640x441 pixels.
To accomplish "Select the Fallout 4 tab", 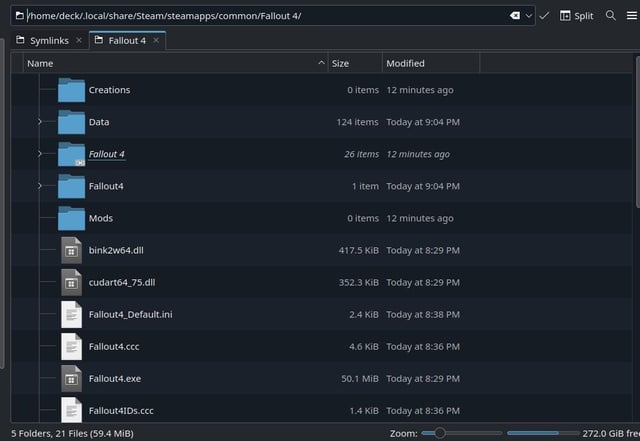I will tap(127, 40).
